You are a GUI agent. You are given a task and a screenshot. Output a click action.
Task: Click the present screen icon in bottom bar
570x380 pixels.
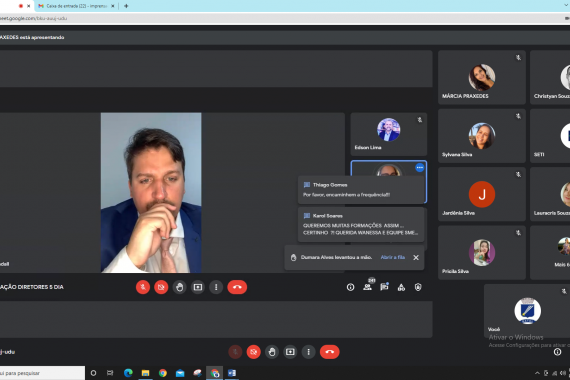(x=290, y=352)
